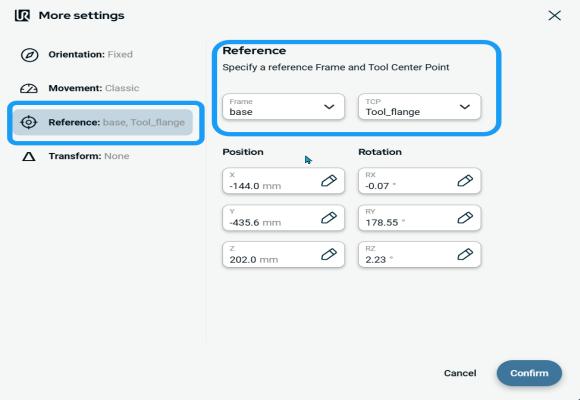
Task: Click the pencil icon for X position
Action: click(328, 181)
